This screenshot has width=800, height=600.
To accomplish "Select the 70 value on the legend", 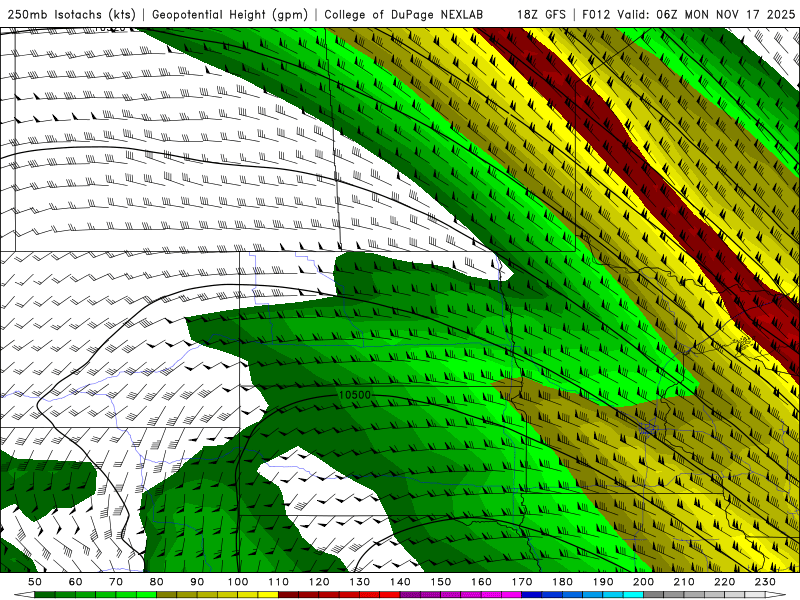I will tap(116, 582).
